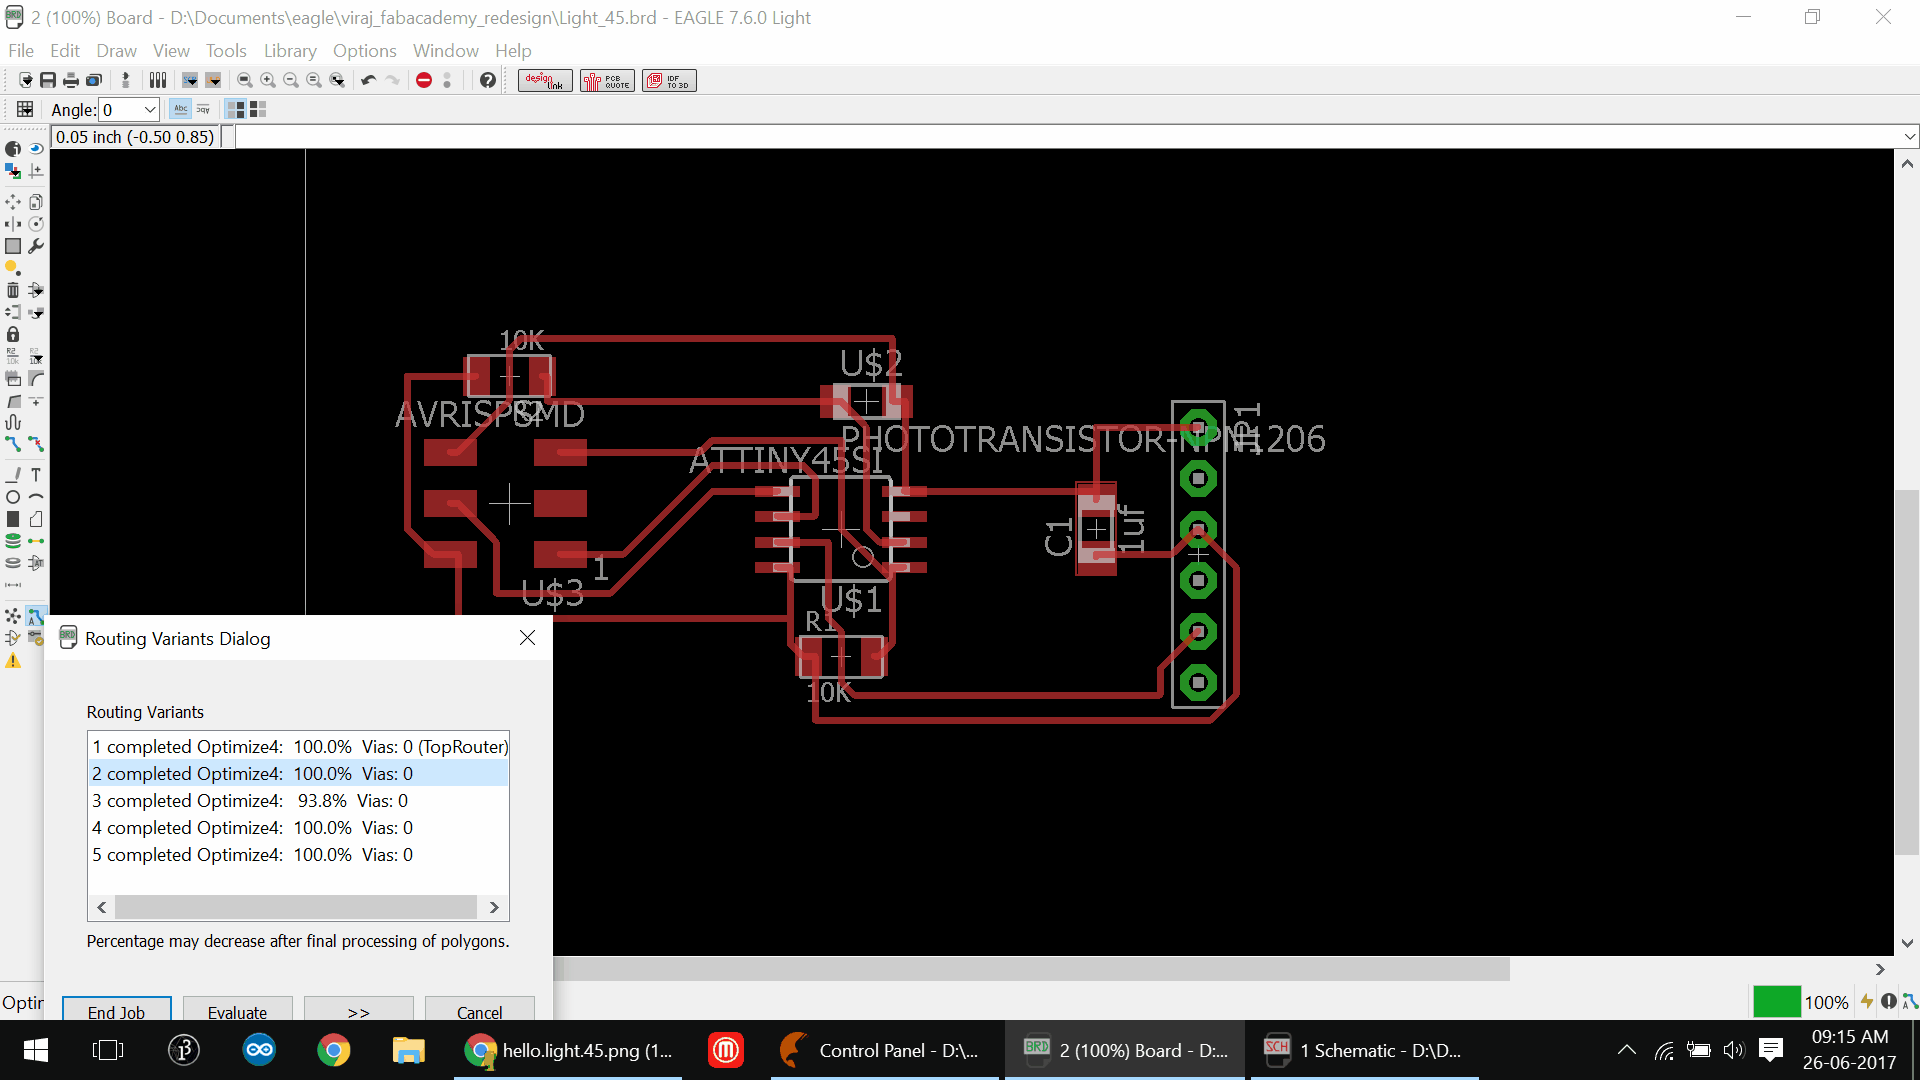
Task: Open the Angle combo box
Action: 130,110
